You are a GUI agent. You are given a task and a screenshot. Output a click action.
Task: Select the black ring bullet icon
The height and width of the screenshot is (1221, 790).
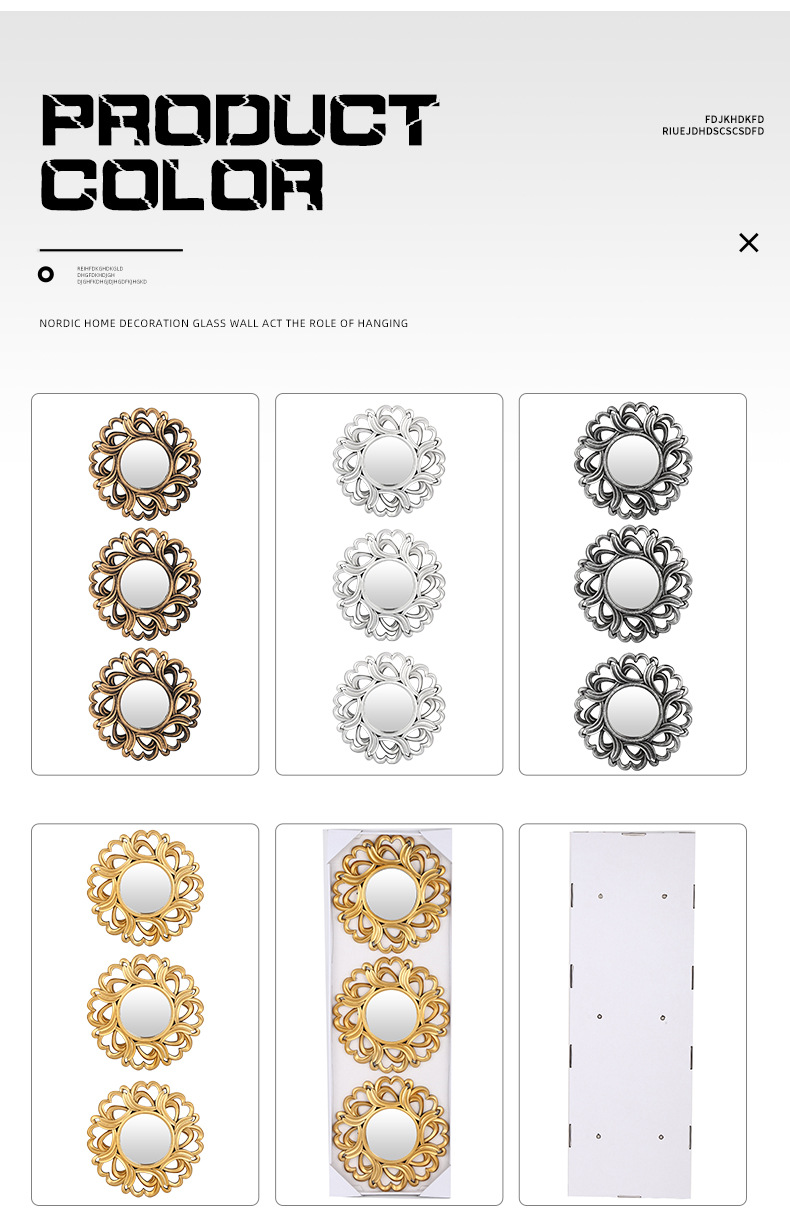point(46,274)
